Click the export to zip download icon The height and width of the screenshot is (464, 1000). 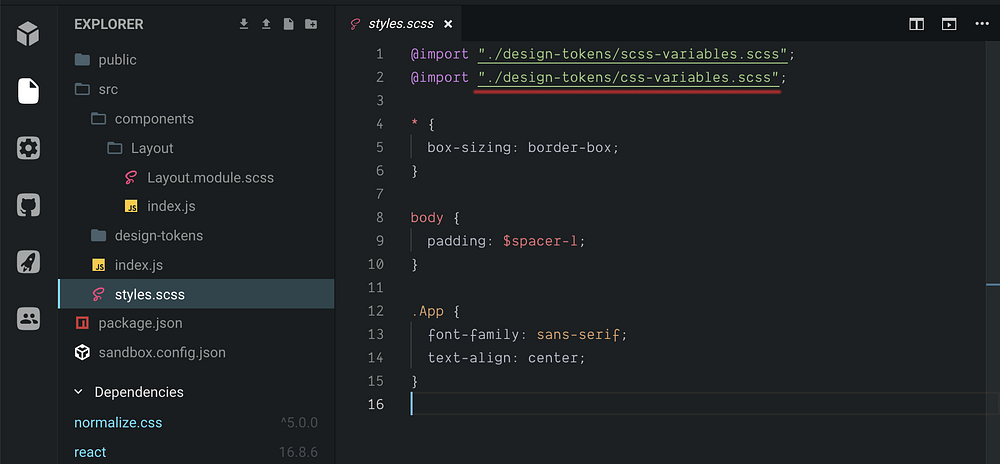click(x=244, y=24)
